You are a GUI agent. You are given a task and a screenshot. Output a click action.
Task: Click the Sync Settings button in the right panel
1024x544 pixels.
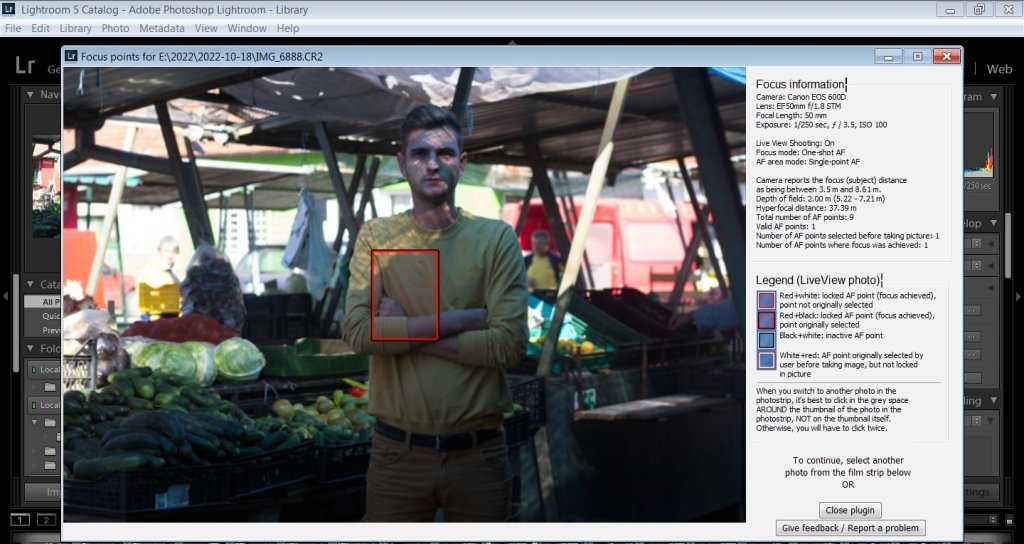982,492
